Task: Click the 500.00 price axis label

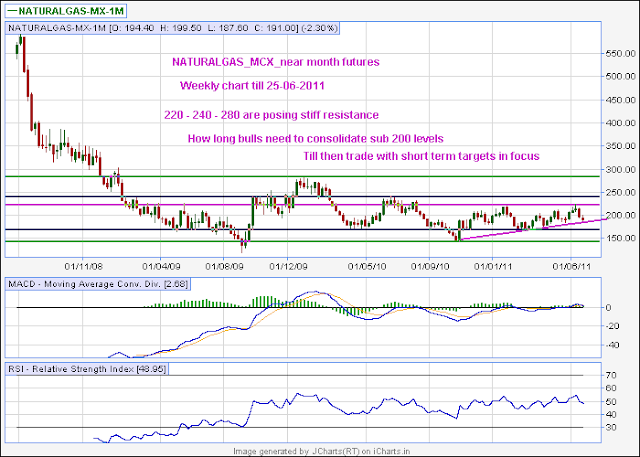Action: pyautogui.click(x=621, y=76)
